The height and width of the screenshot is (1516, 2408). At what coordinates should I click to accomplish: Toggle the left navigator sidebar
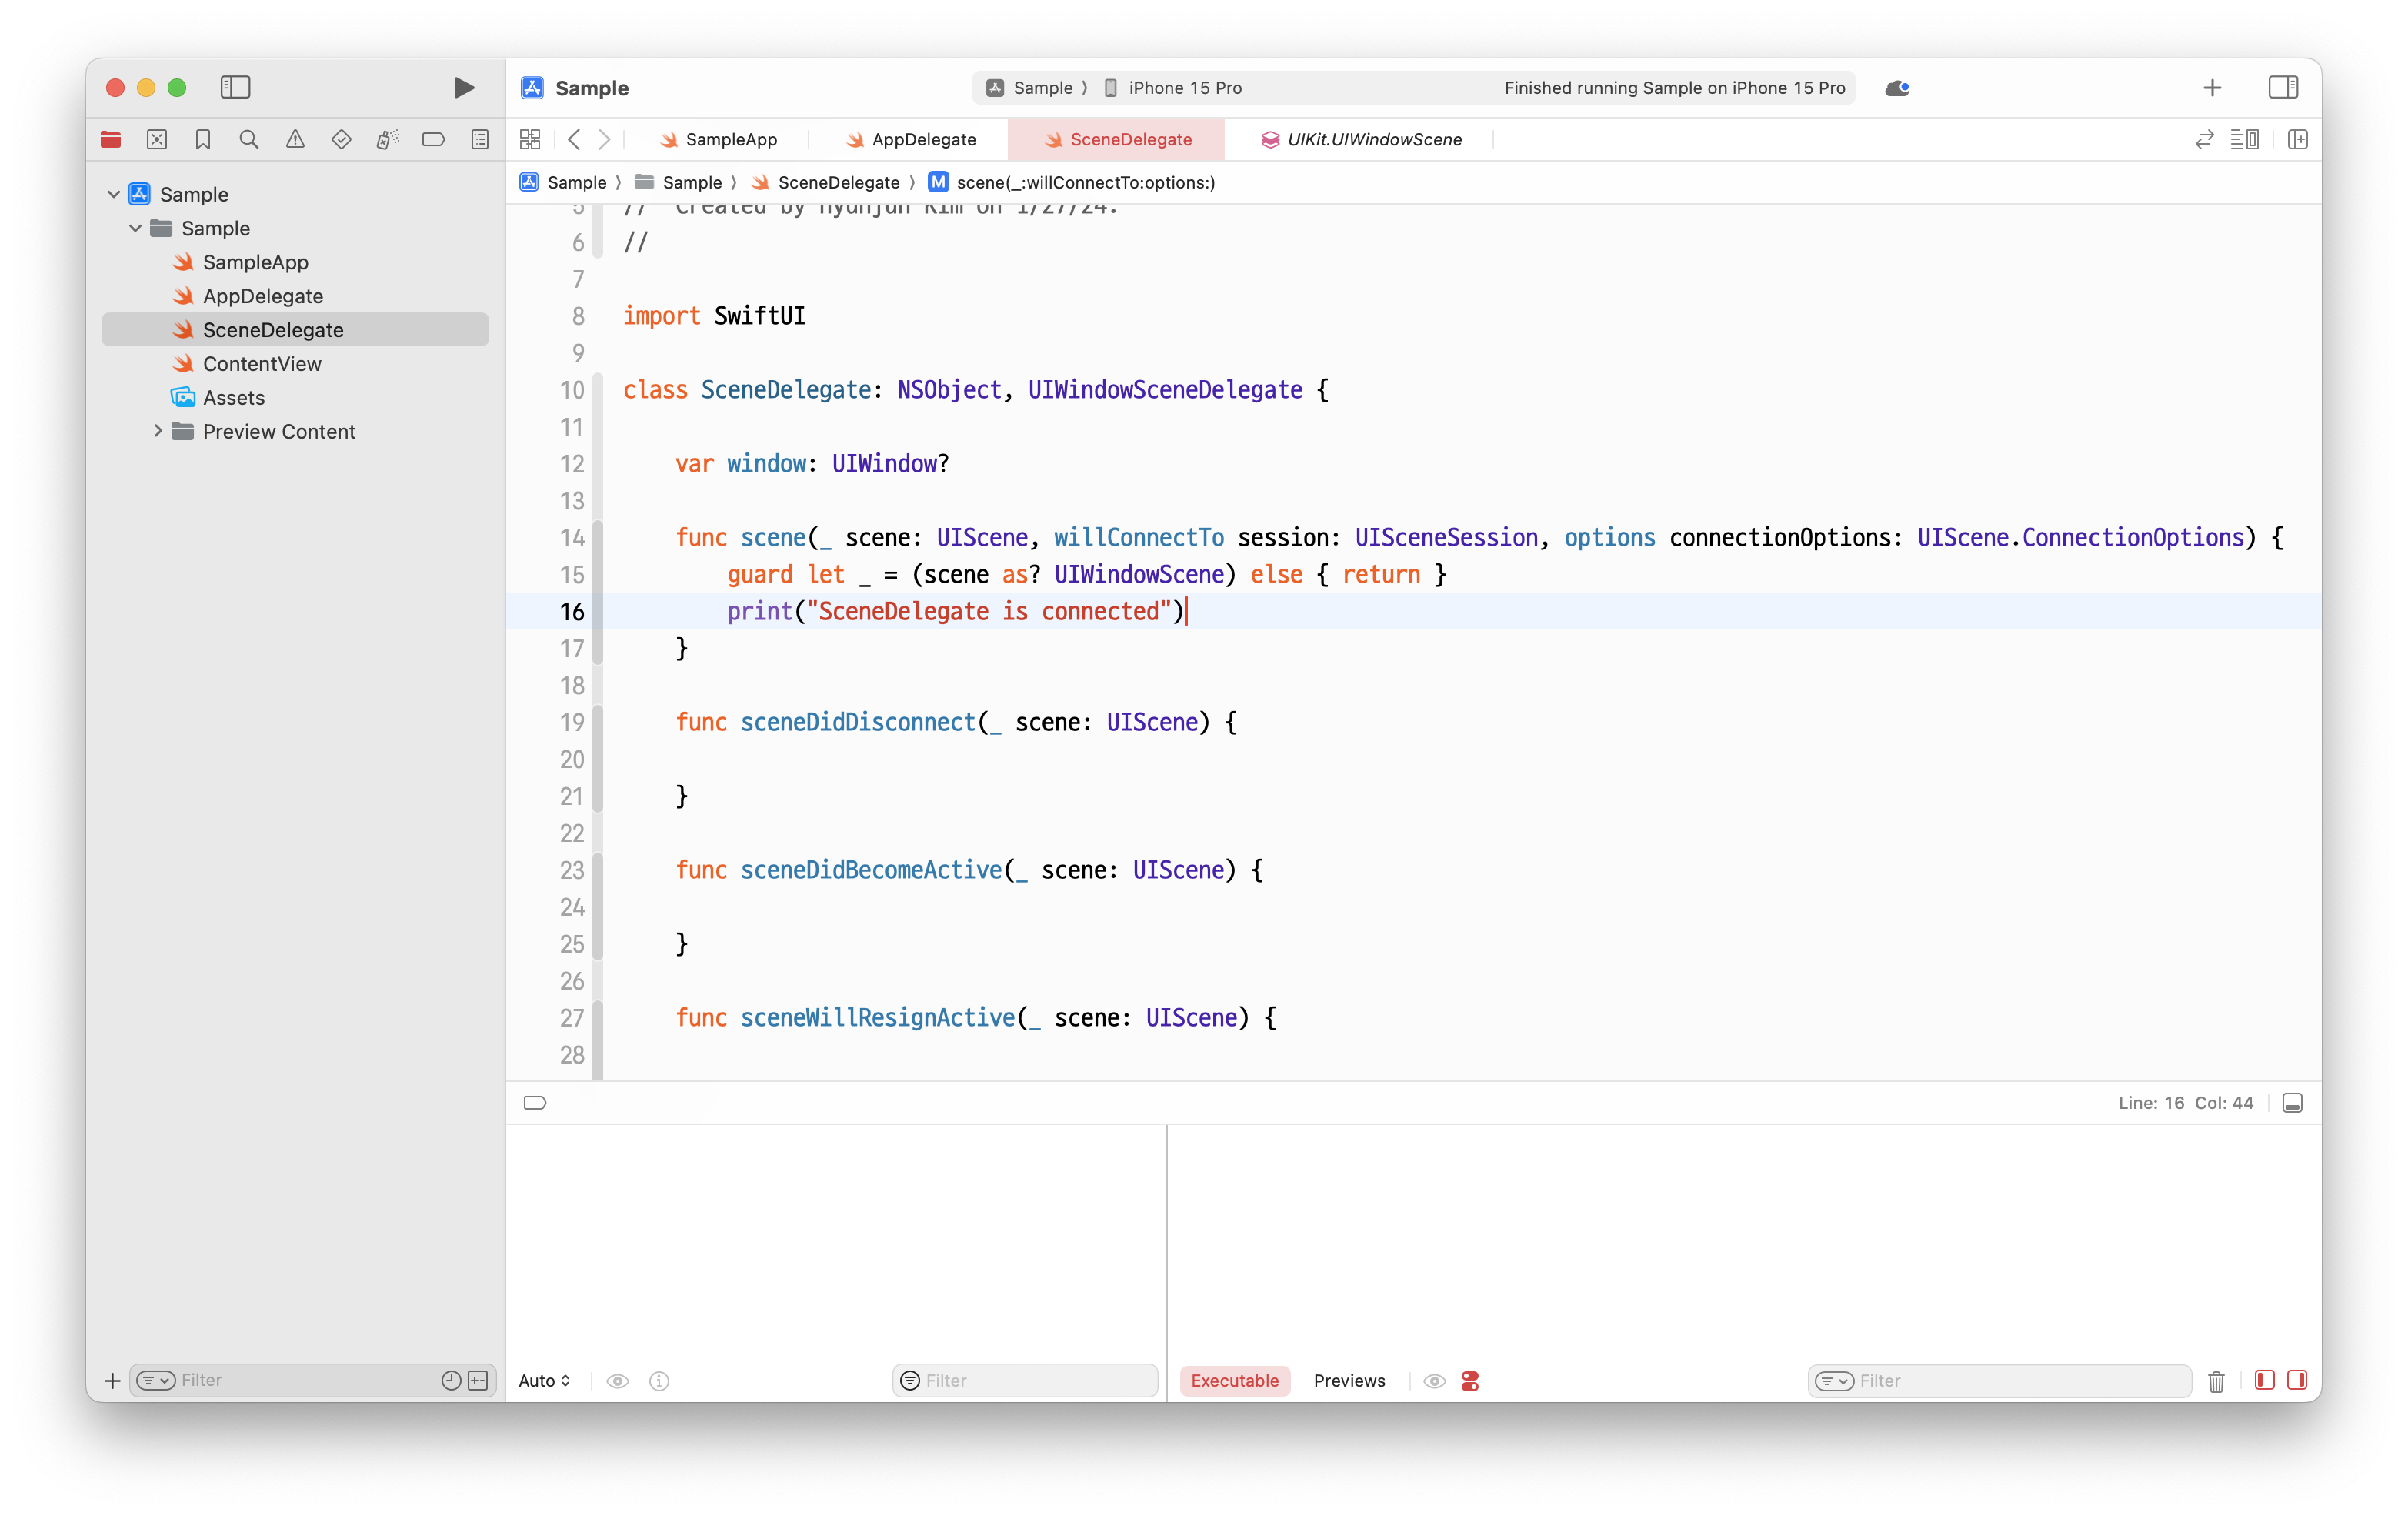point(235,88)
